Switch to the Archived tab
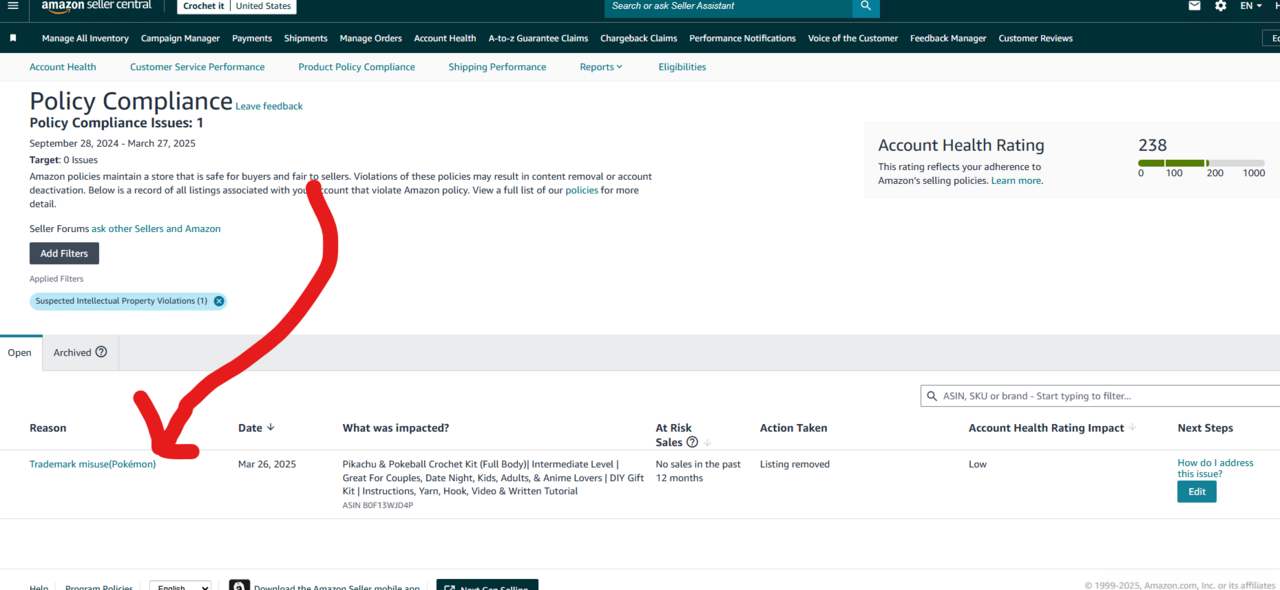Image resolution: width=1280 pixels, height=590 pixels. [x=72, y=353]
